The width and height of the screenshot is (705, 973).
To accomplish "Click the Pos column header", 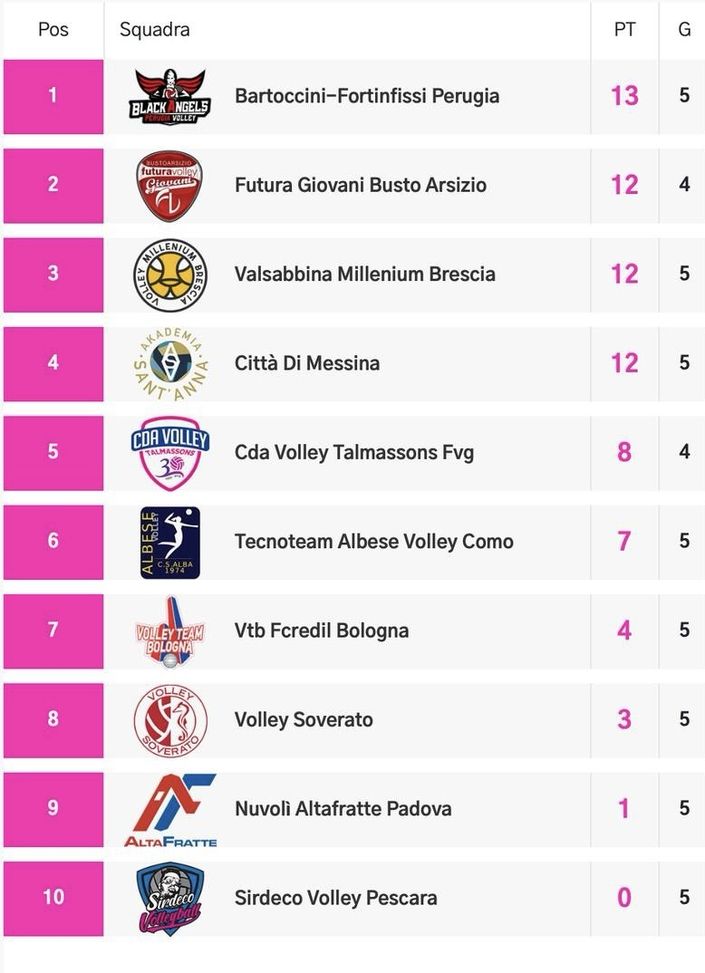I will point(53,29).
